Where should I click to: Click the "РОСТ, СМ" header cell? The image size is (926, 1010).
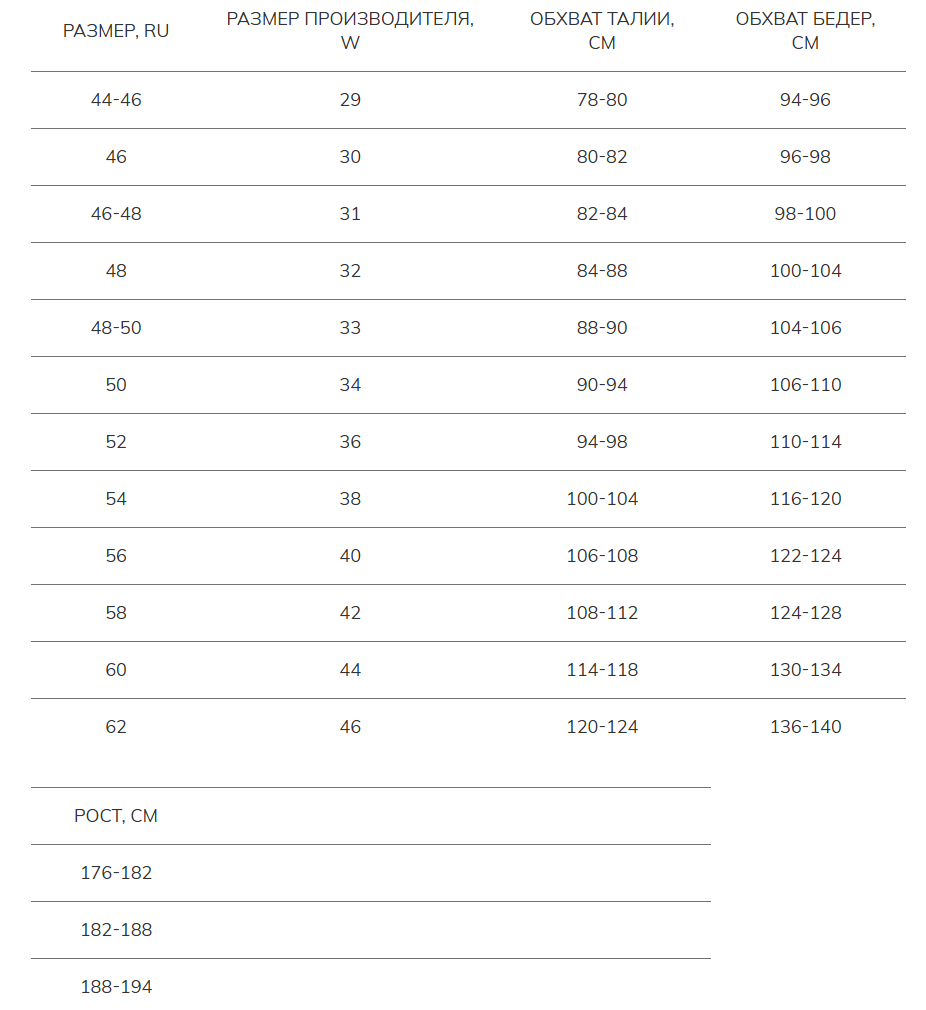(116, 816)
